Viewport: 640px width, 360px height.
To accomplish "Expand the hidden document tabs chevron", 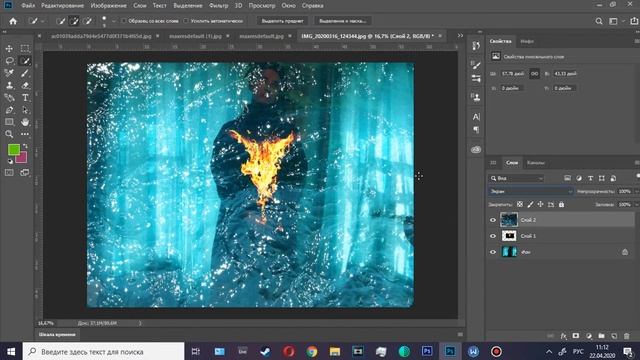I will [460, 36].
